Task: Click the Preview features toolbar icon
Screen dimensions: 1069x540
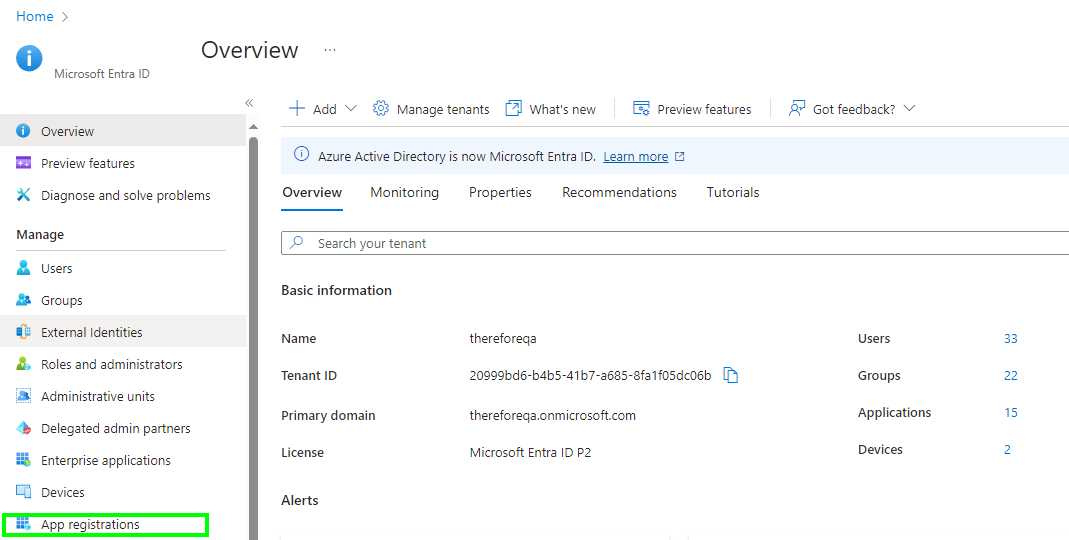Action: click(x=642, y=109)
